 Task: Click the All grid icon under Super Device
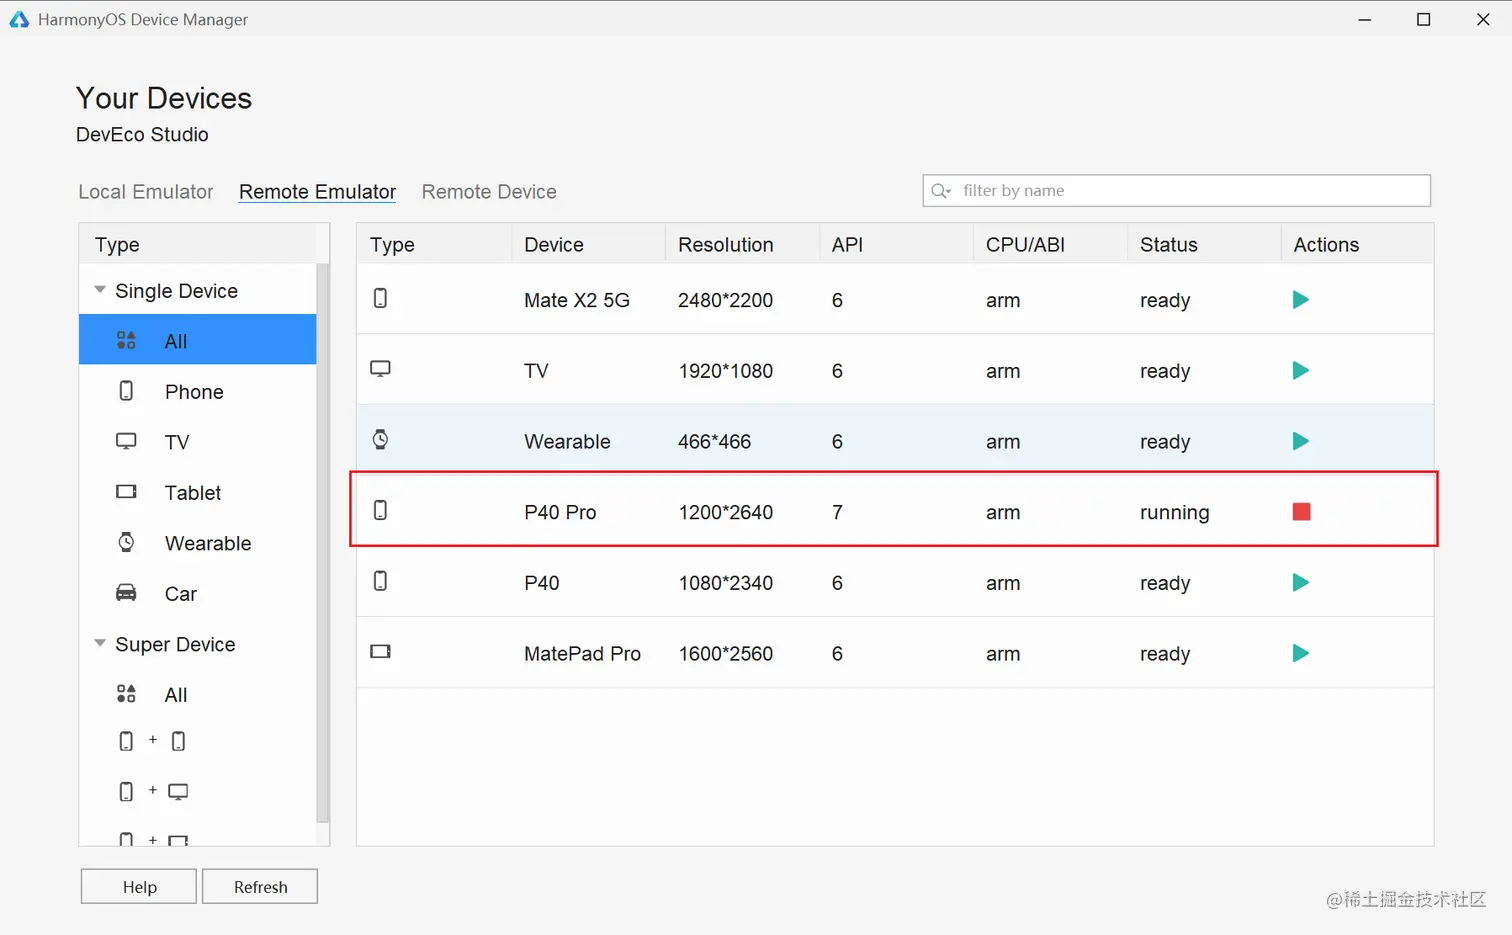[126, 694]
